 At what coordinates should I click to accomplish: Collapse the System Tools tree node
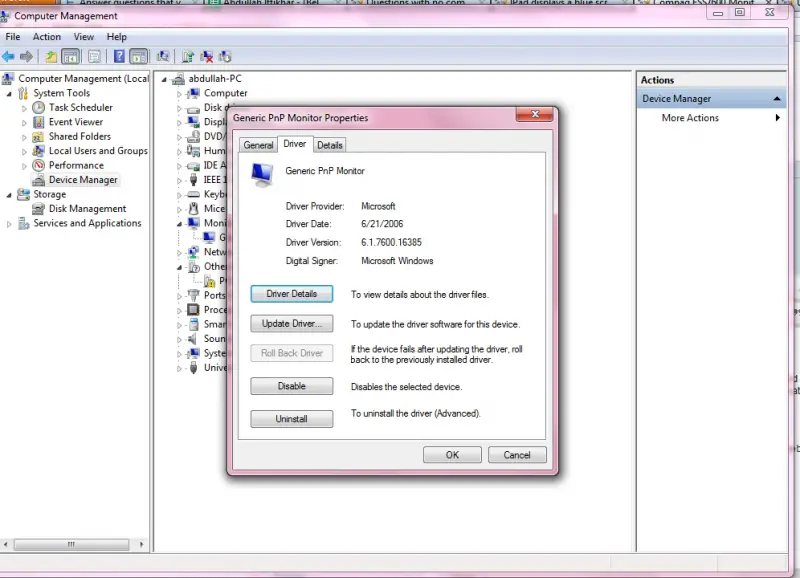point(9,94)
